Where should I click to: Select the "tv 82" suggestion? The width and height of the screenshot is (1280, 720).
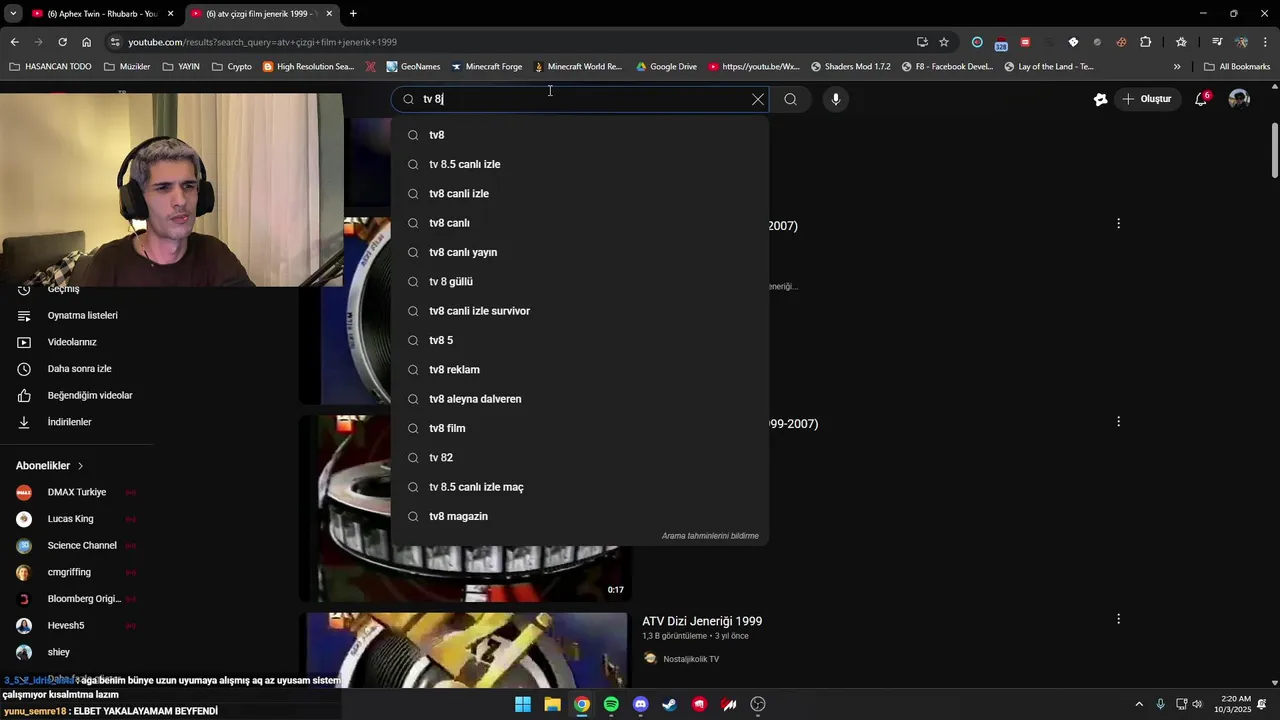[580, 458]
